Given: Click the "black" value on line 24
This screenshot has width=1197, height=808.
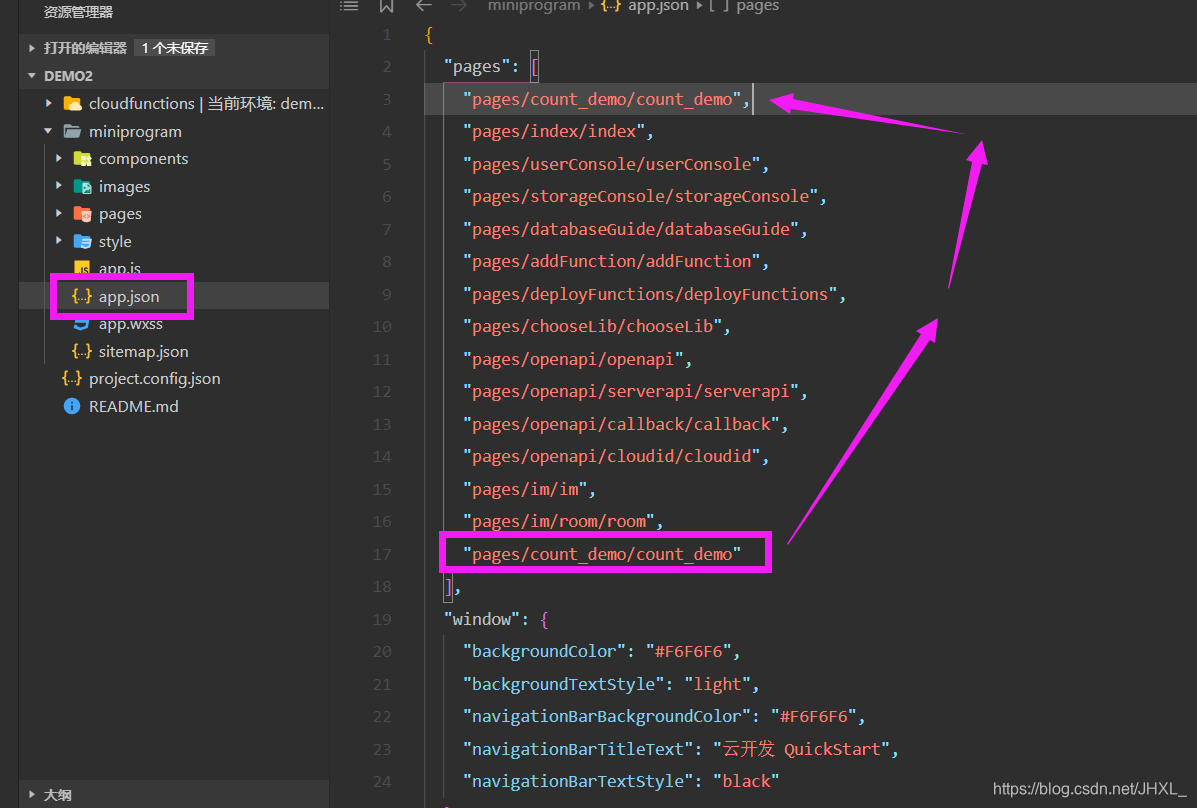Looking at the screenshot, I should coord(746,781).
